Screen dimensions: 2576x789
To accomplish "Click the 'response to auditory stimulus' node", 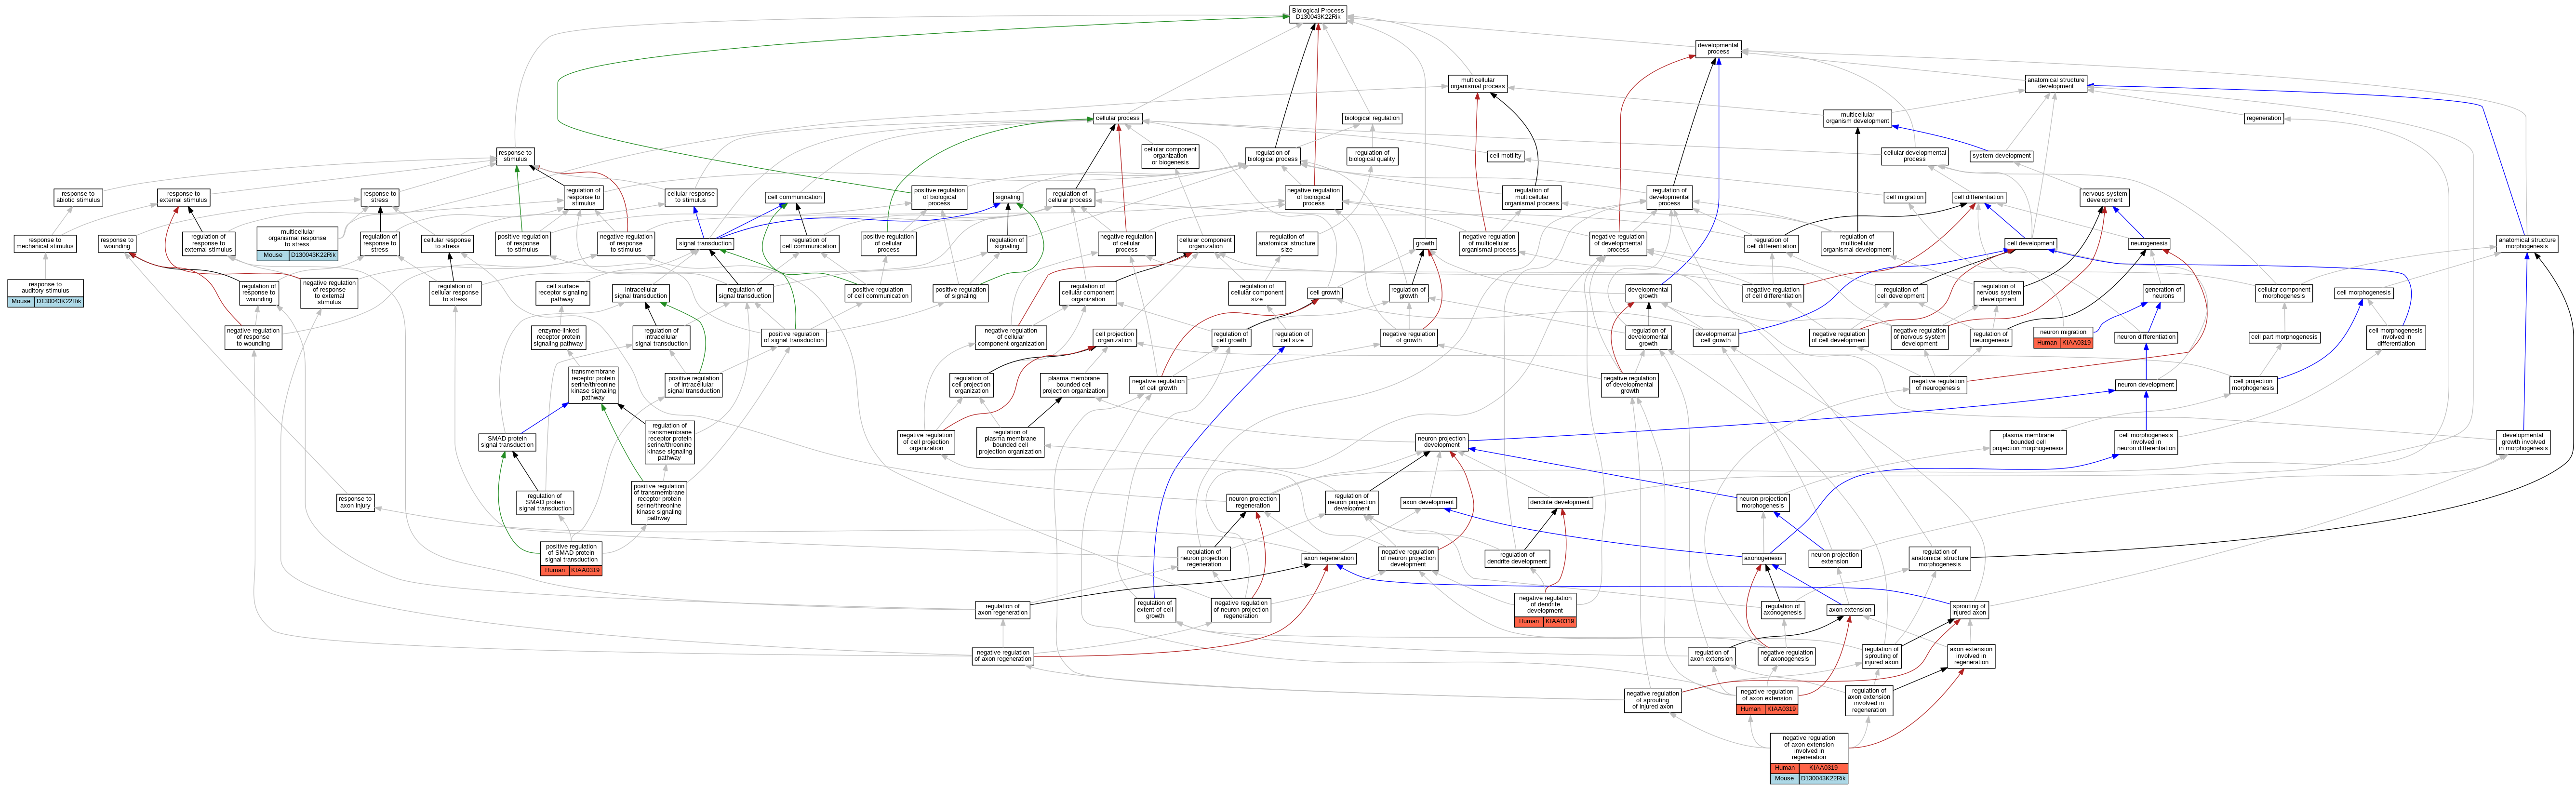I will tap(45, 293).
